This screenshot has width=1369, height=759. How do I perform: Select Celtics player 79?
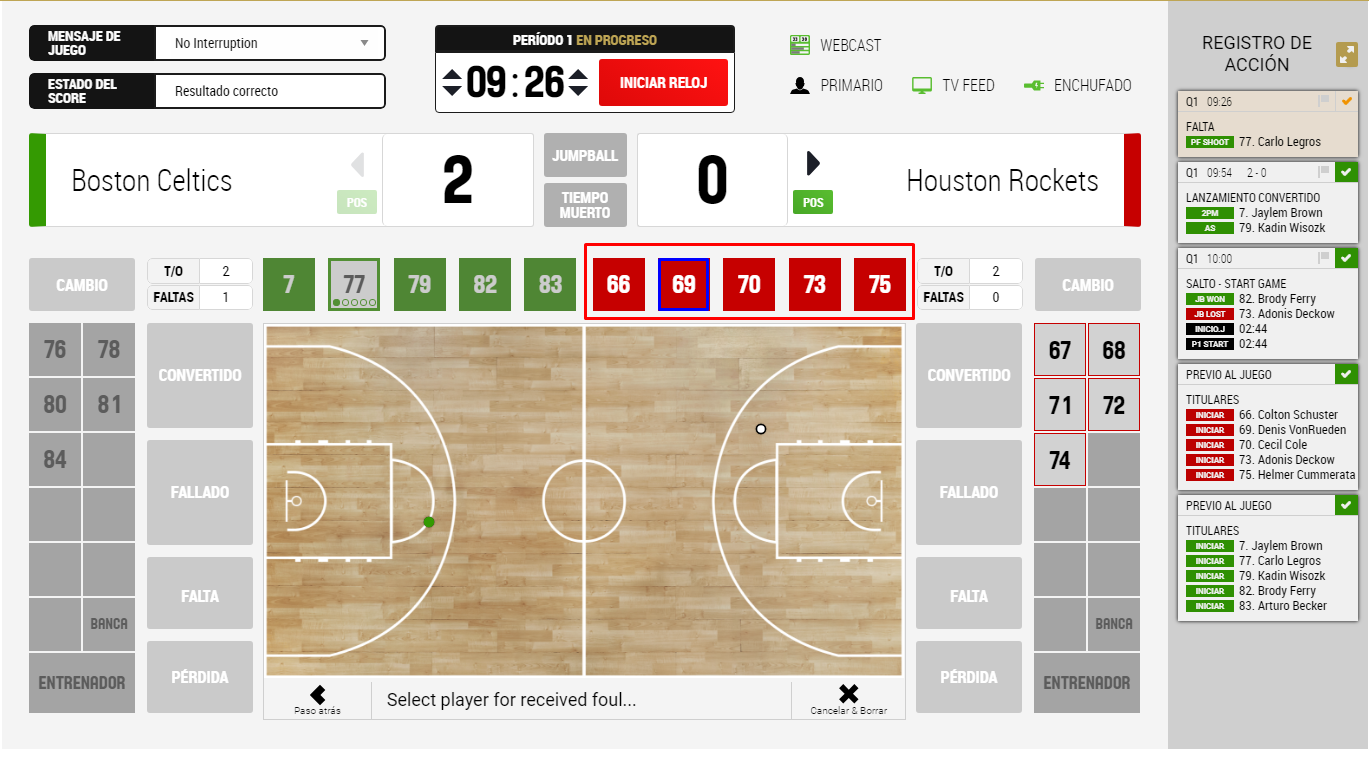point(420,285)
